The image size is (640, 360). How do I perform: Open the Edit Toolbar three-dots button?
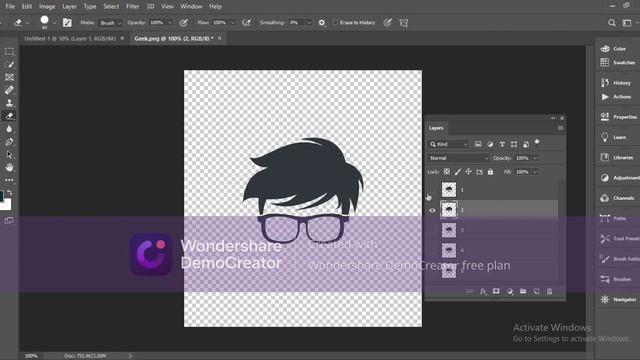point(9,180)
